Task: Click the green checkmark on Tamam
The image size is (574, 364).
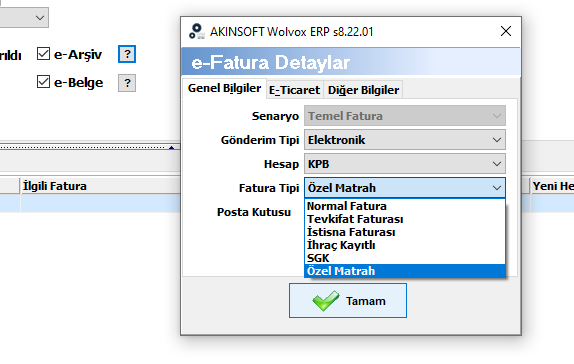Action: [x=325, y=301]
